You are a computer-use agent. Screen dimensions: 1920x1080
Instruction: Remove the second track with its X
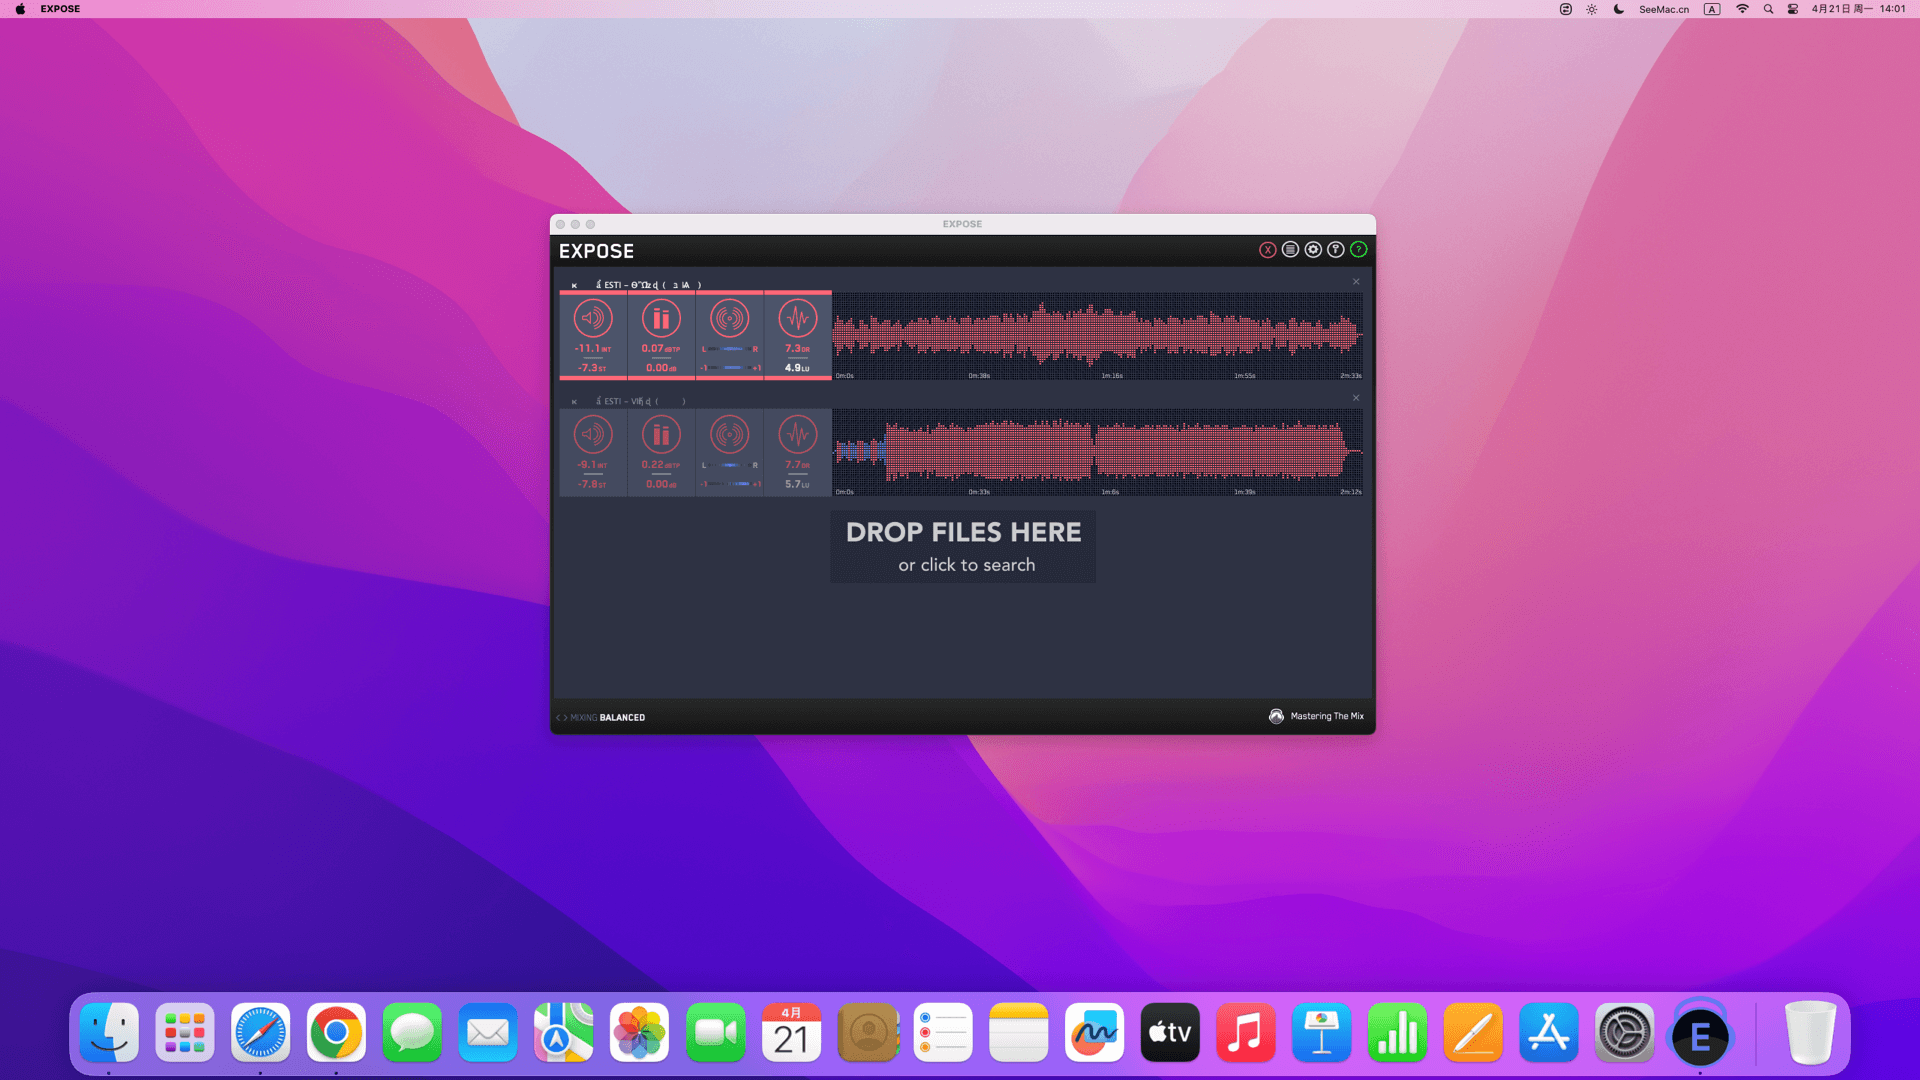tap(1356, 398)
